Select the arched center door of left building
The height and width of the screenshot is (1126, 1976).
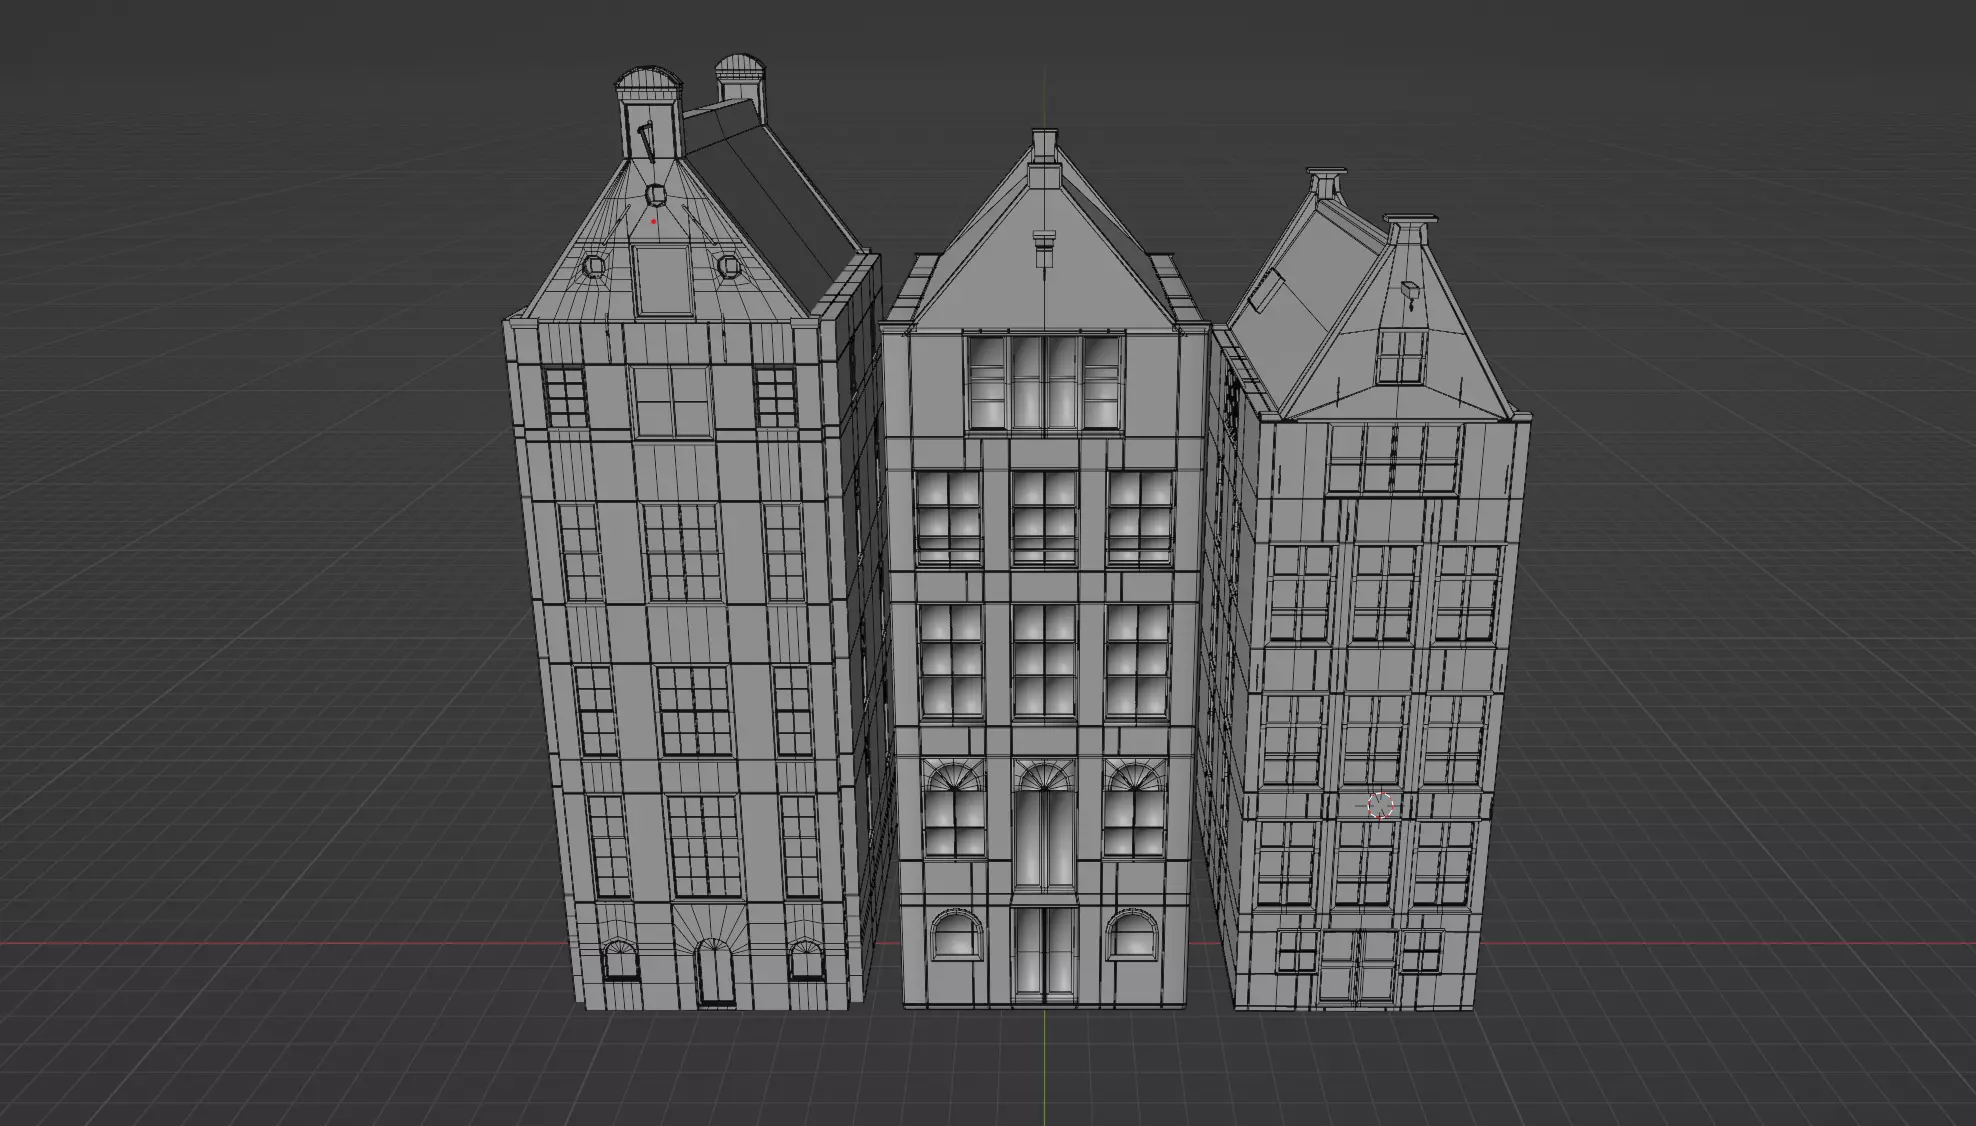point(713,973)
